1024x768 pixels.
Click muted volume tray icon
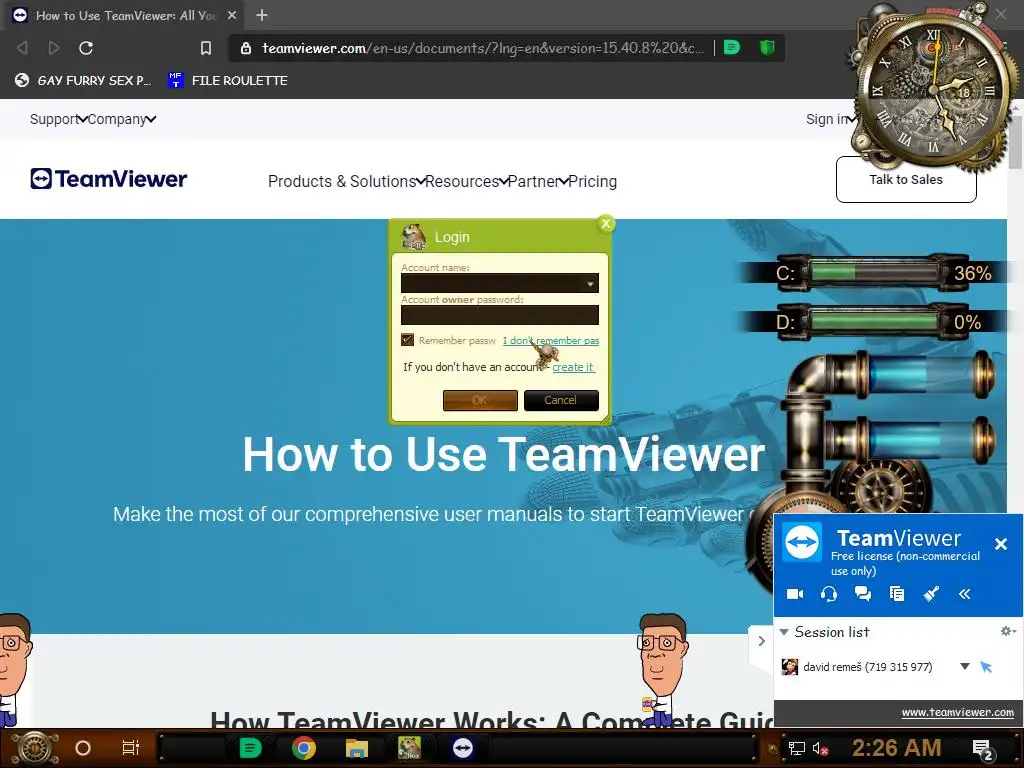(820, 748)
